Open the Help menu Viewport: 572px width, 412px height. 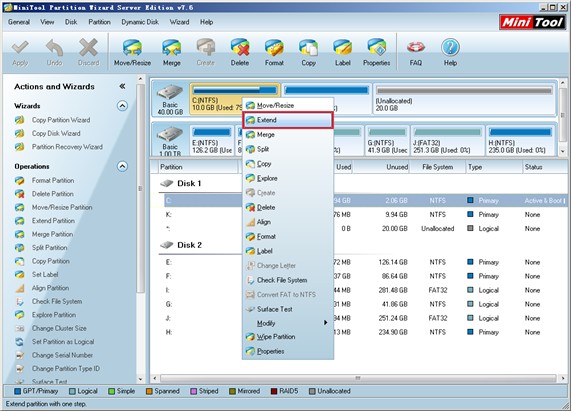[206, 22]
